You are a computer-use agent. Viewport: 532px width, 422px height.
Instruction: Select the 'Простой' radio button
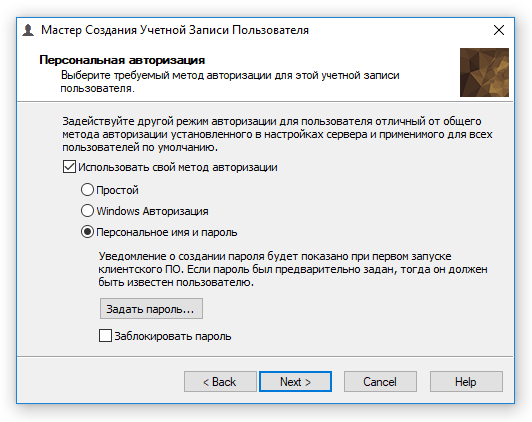click(87, 190)
